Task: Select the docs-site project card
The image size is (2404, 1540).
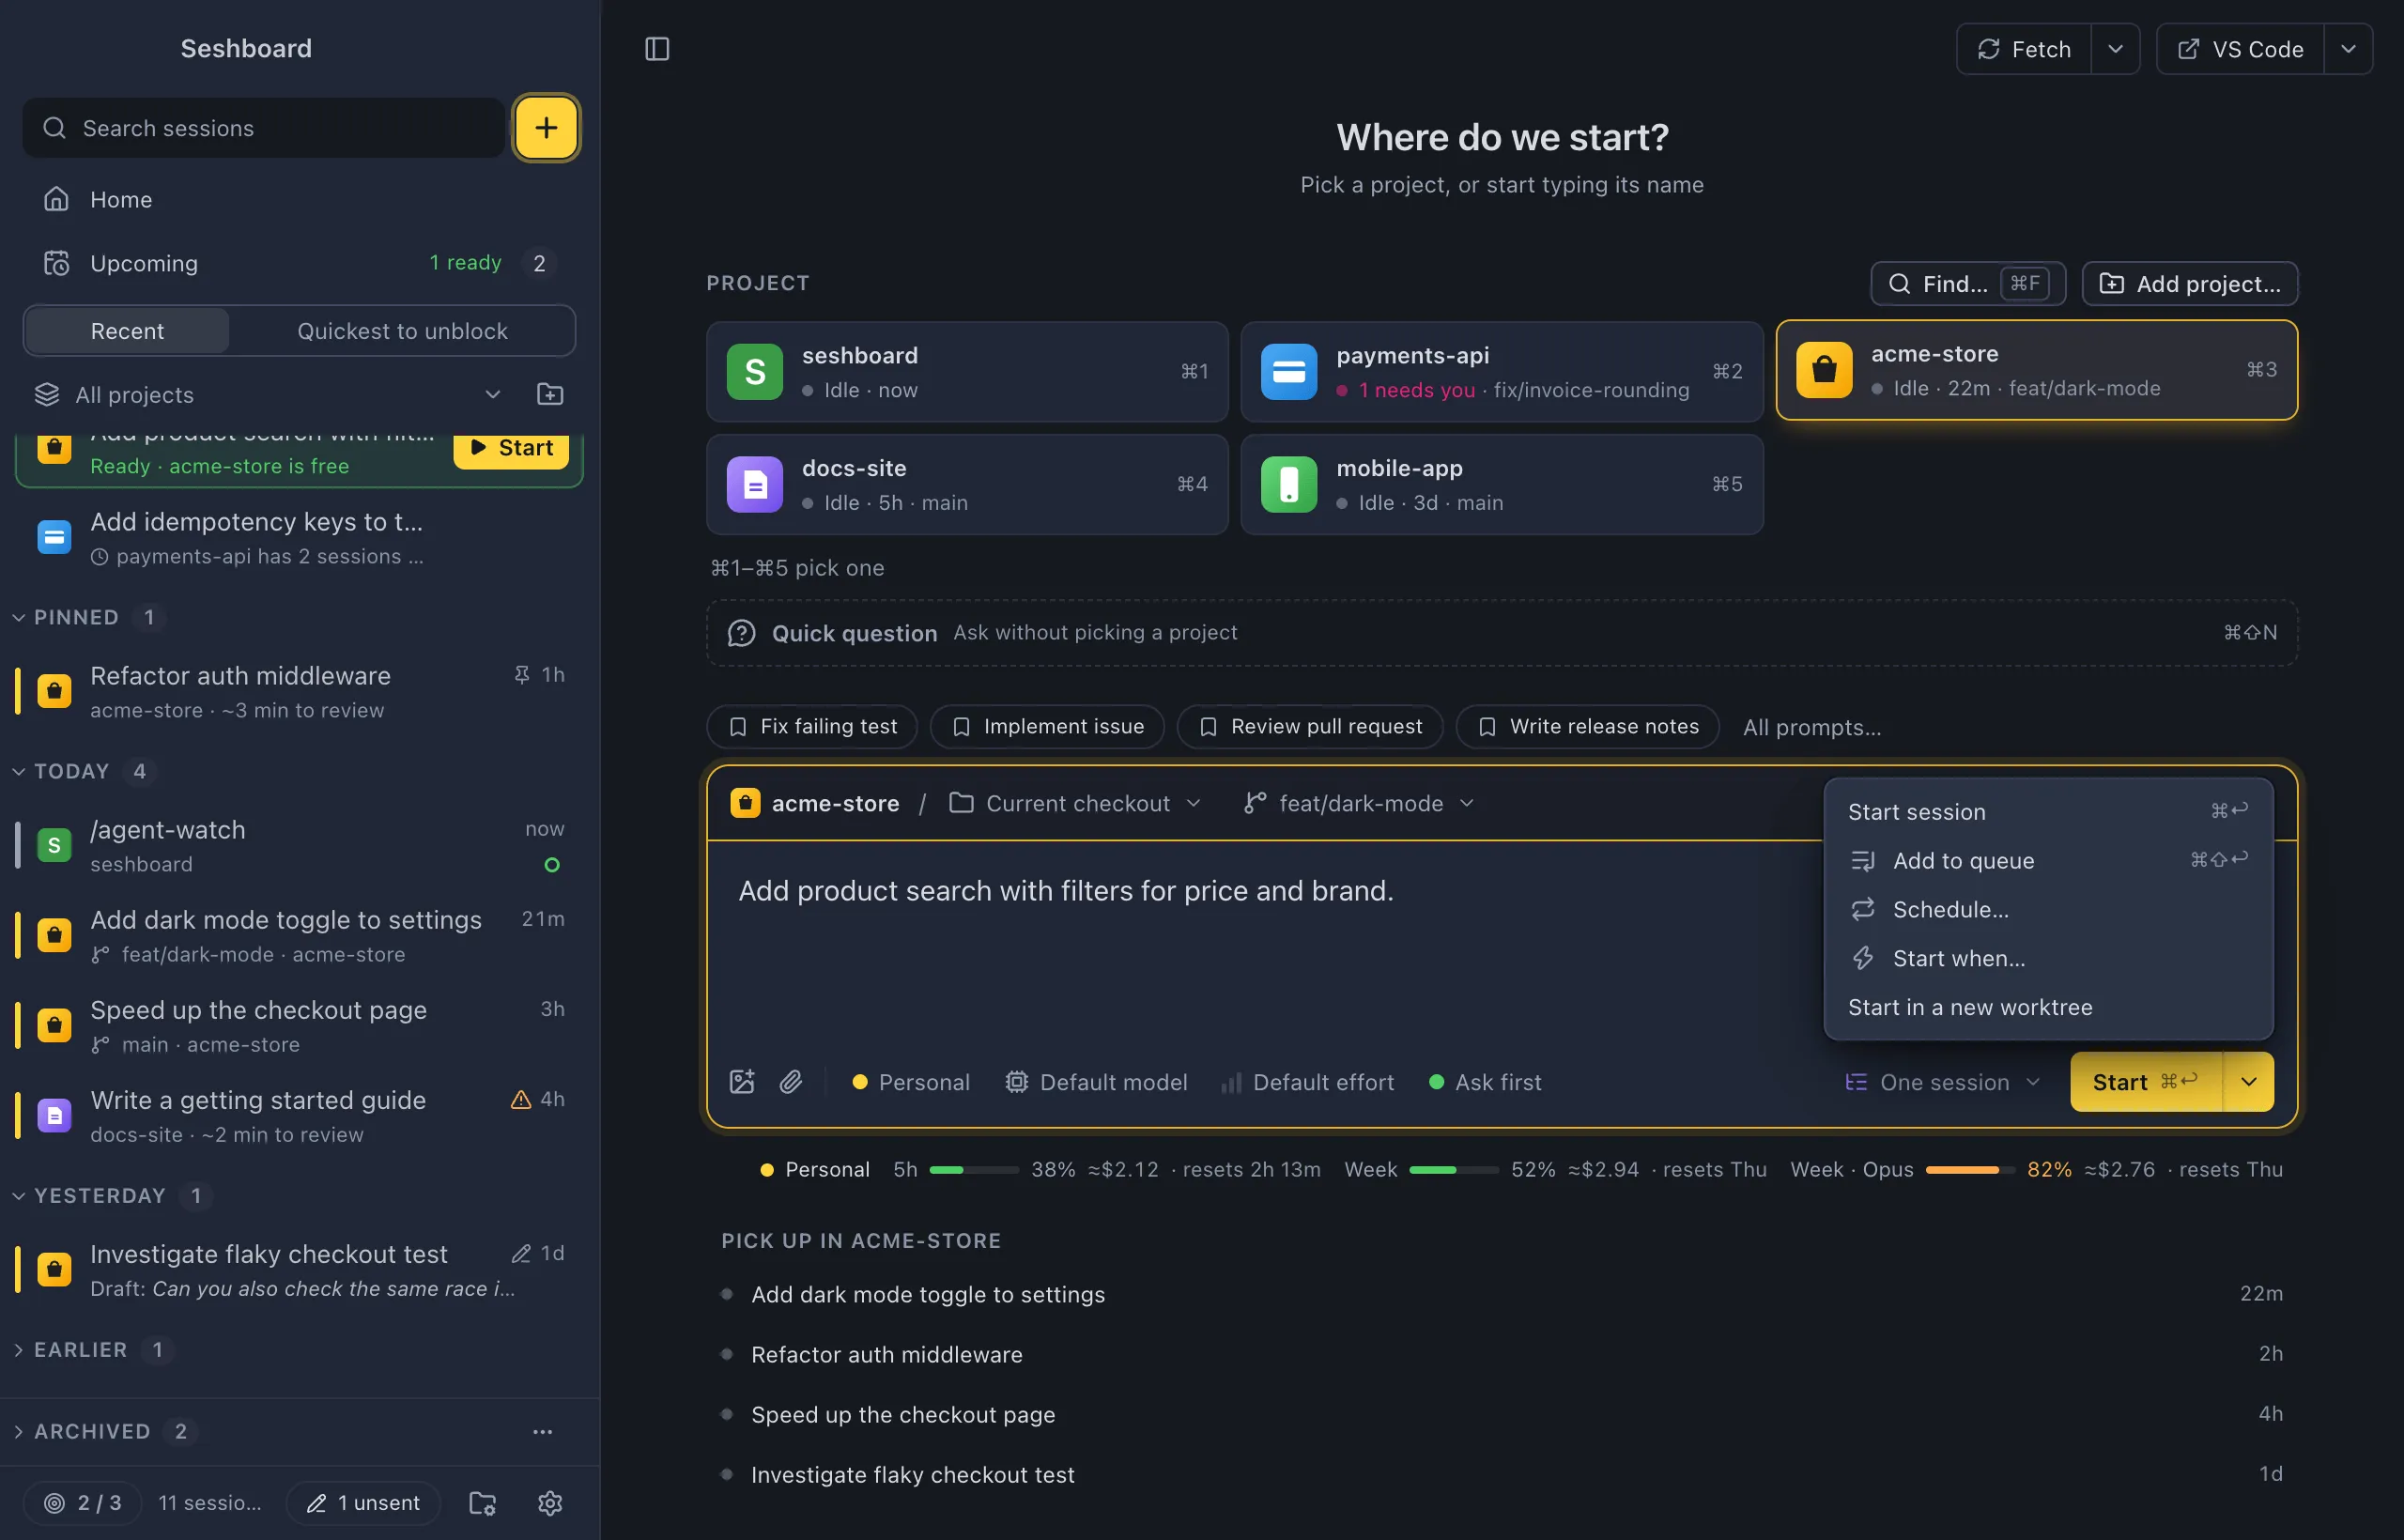Action: coord(967,484)
